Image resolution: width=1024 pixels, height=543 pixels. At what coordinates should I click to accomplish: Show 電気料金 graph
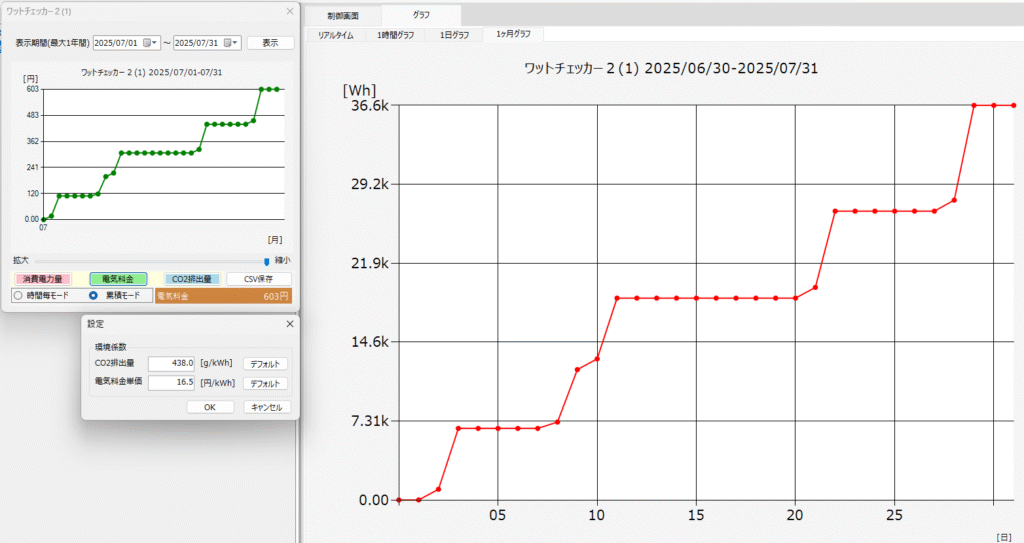tap(118, 279)
